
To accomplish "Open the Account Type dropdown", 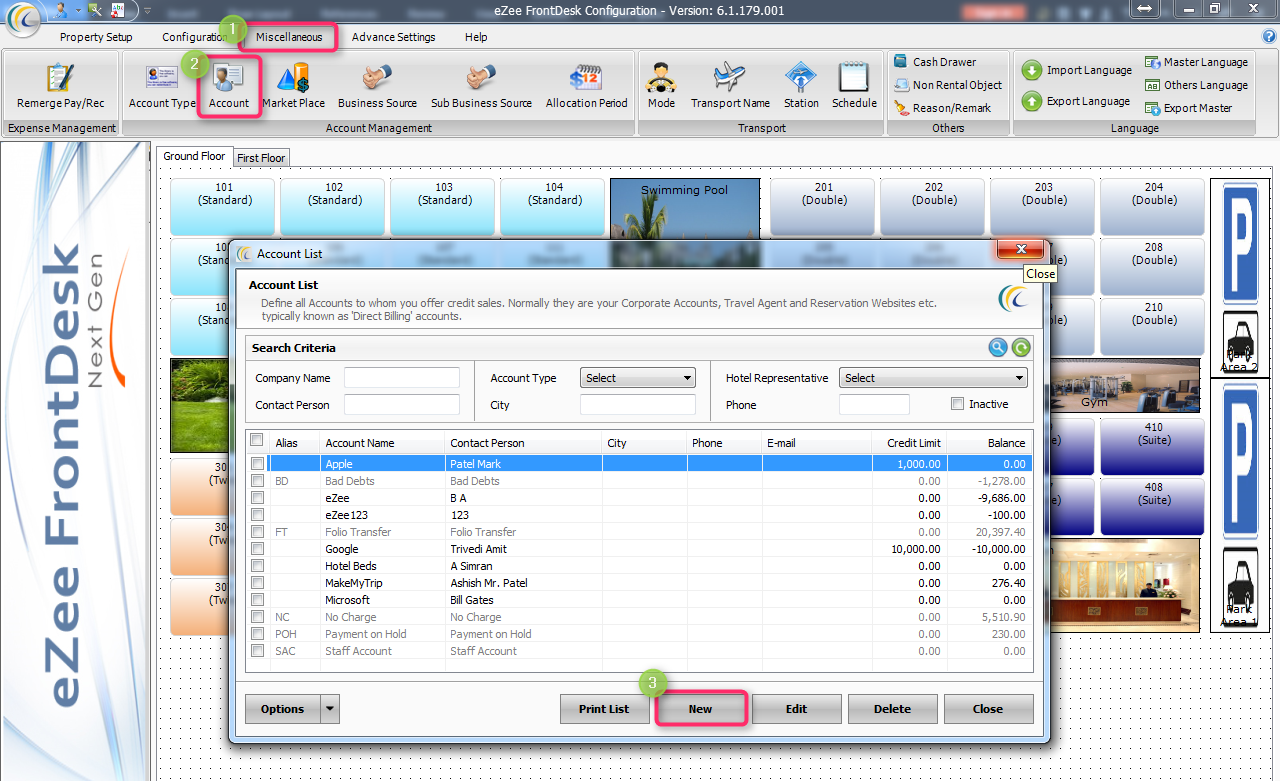I will pos(637,378).
